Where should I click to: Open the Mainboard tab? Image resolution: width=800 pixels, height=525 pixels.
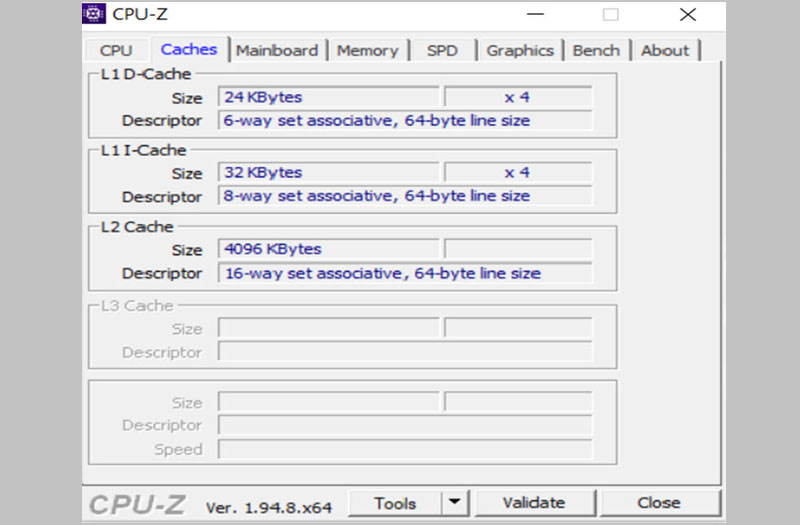click(x=277, y=51)
